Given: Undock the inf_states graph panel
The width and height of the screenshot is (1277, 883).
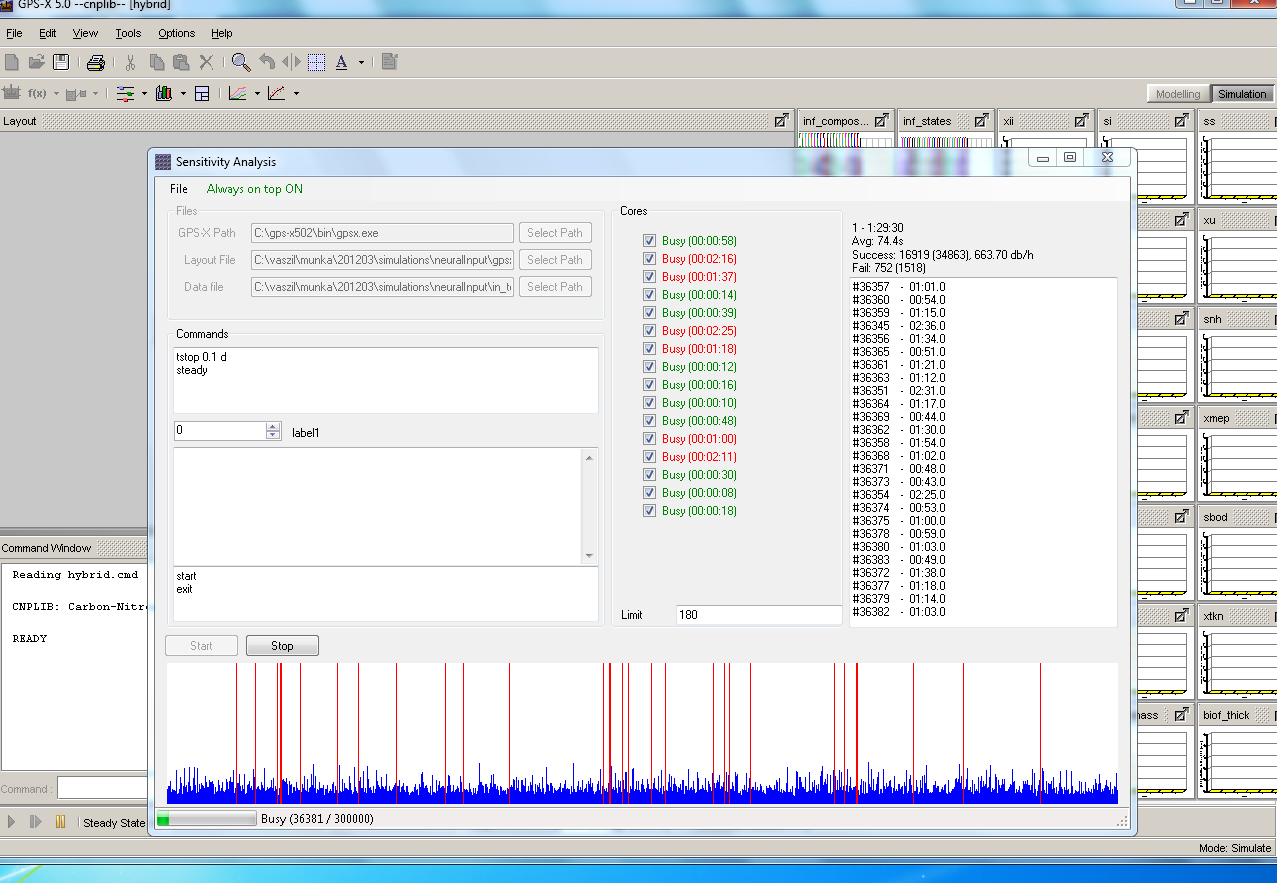Looking at the screenshot, I should (982, 121).
